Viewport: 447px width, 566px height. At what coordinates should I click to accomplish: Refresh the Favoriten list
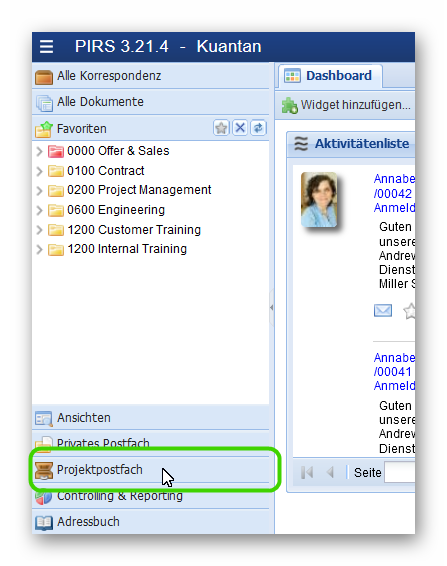tap(258, 128)
